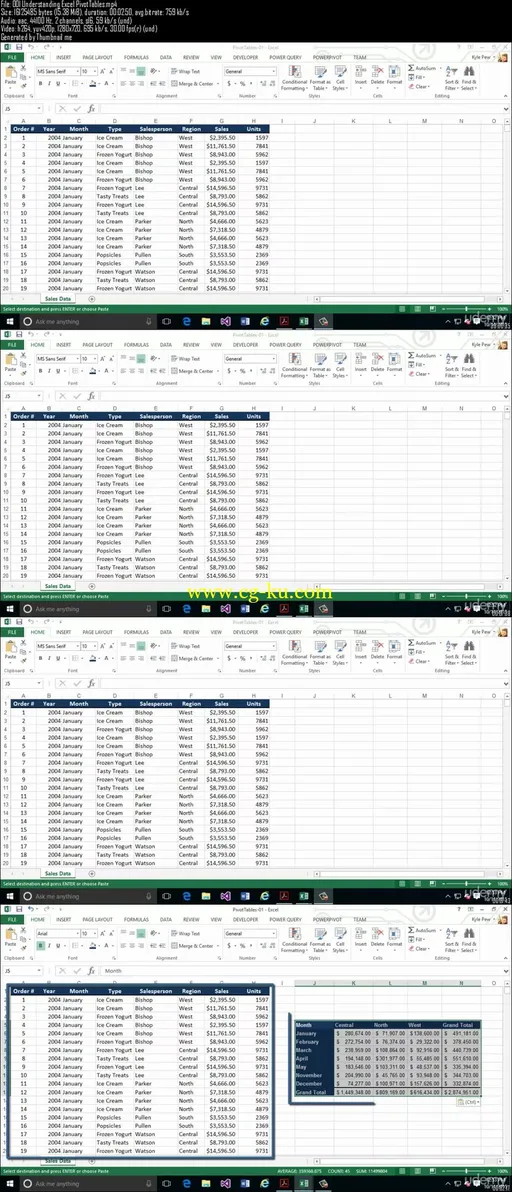Click the Undo icon in the top frame's quick access toolbar

(31, 47)
